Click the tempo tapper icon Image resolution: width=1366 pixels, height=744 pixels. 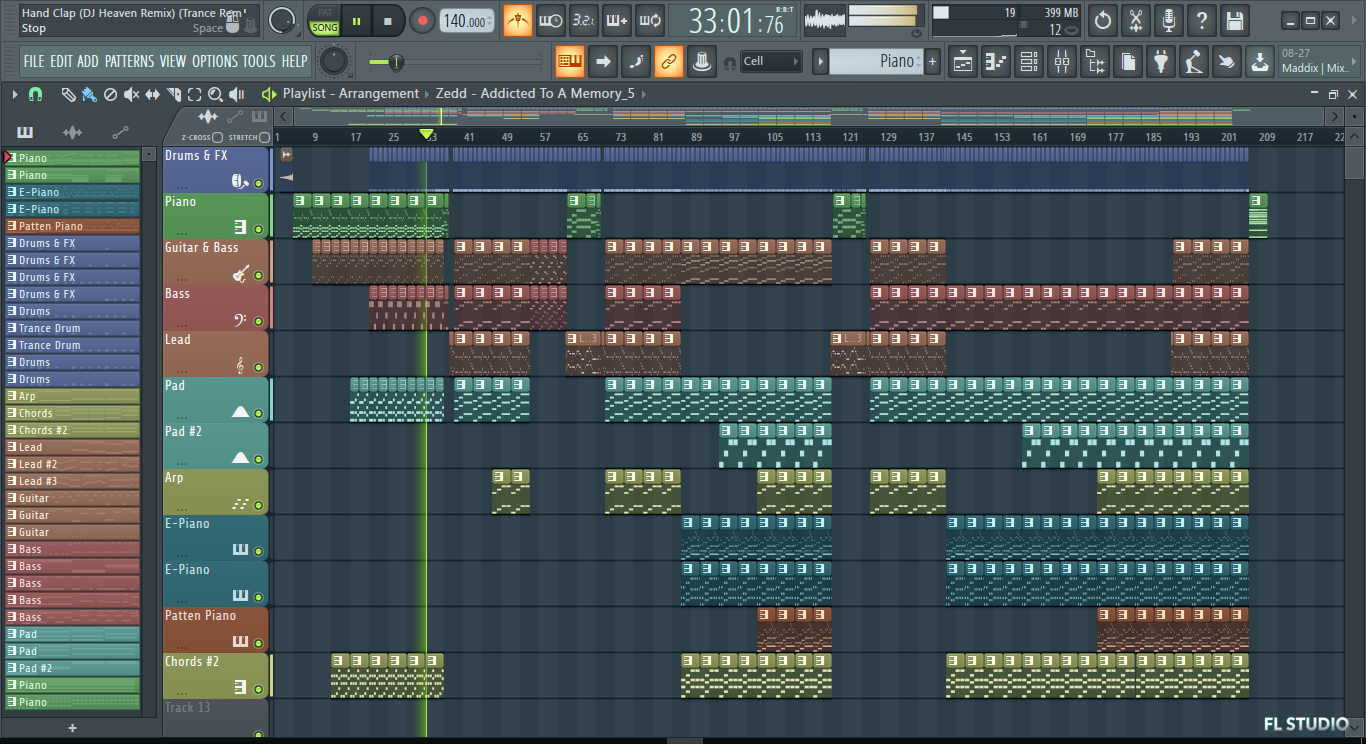click(x=1193, y=61)
